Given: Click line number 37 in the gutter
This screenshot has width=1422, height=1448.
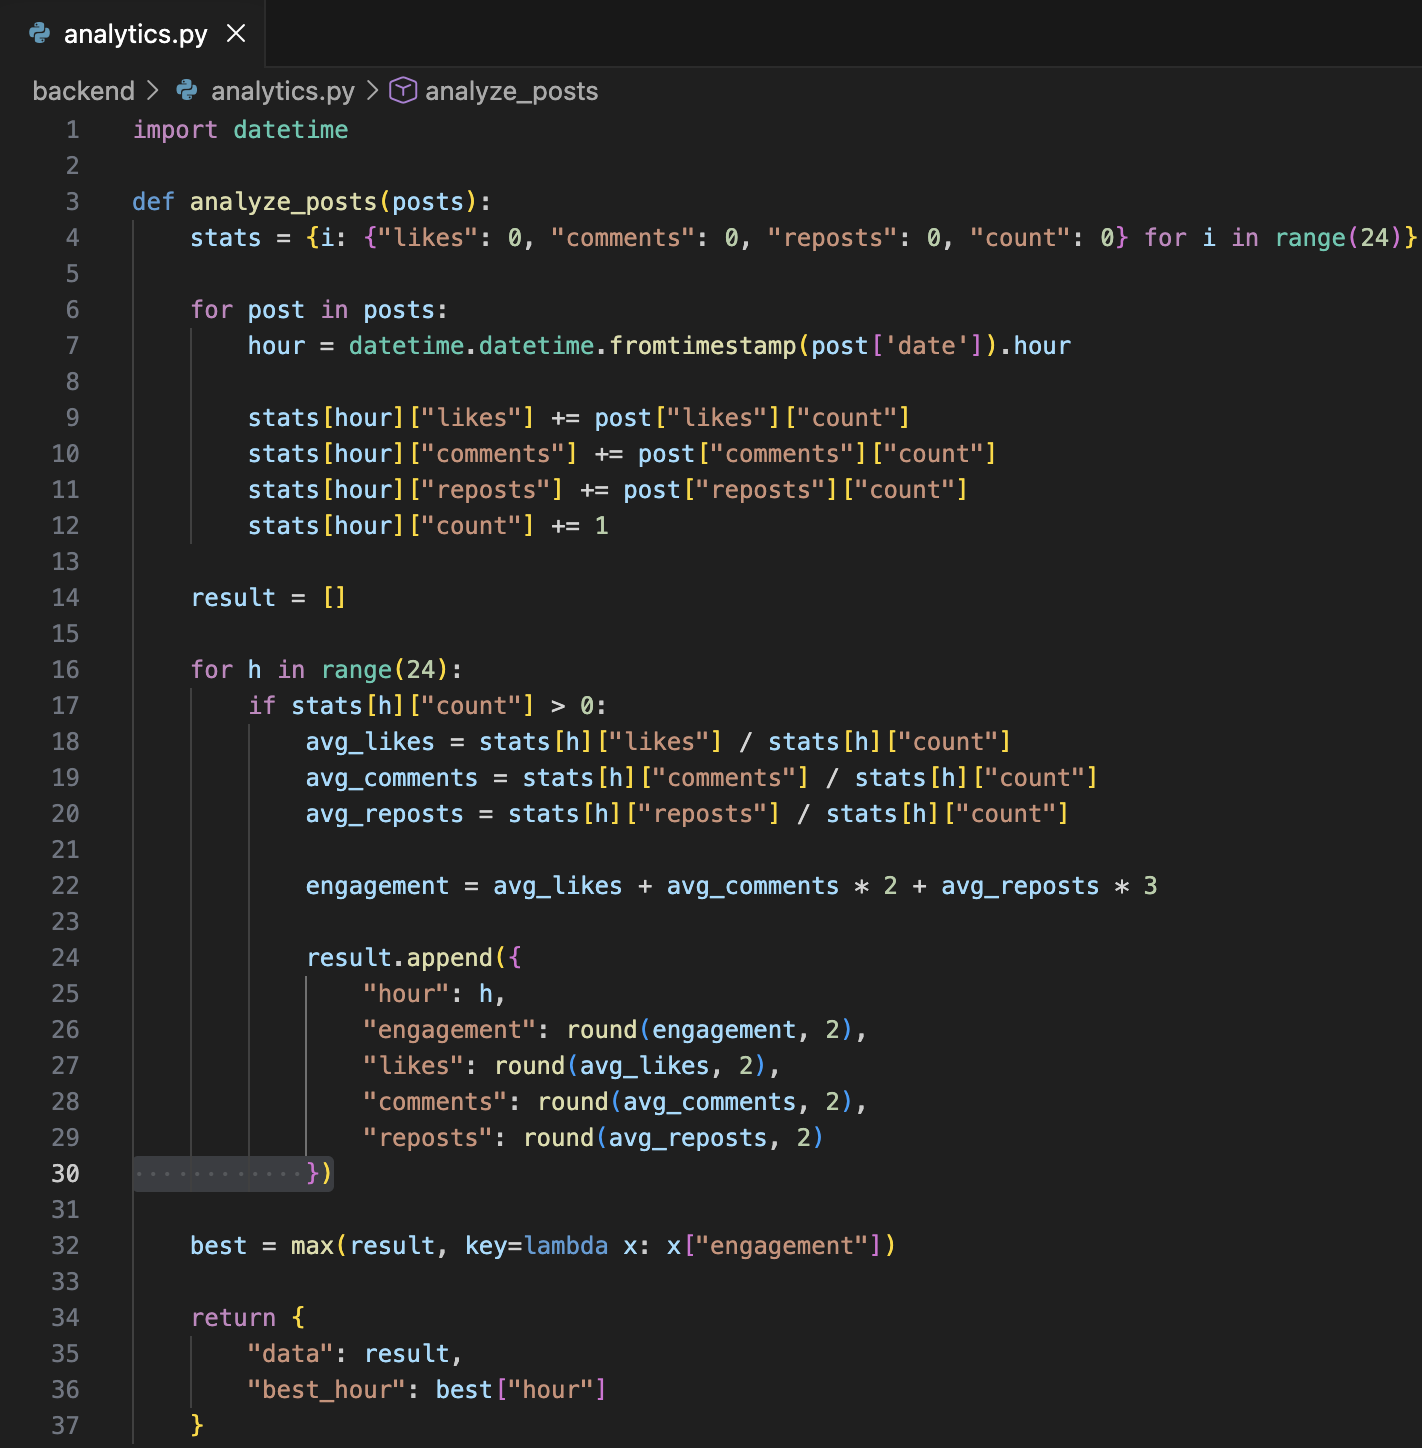Looking at the screenshot, I should click(x=65, y=1426).
